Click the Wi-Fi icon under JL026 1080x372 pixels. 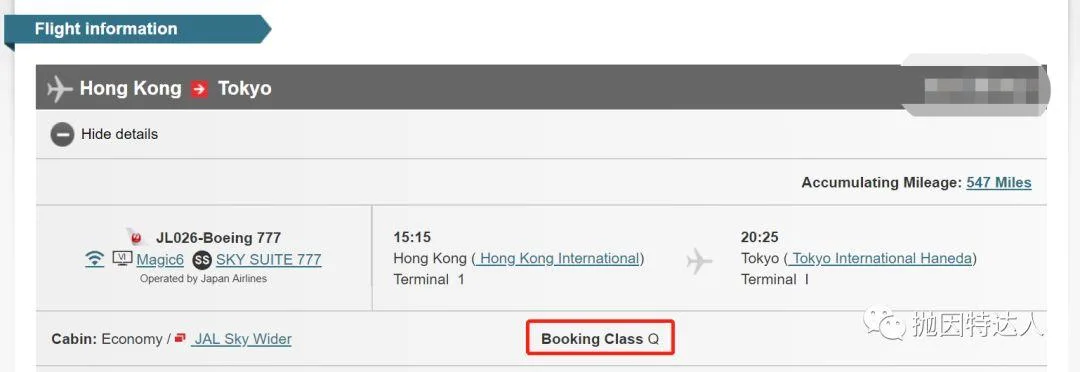[94, 259]
